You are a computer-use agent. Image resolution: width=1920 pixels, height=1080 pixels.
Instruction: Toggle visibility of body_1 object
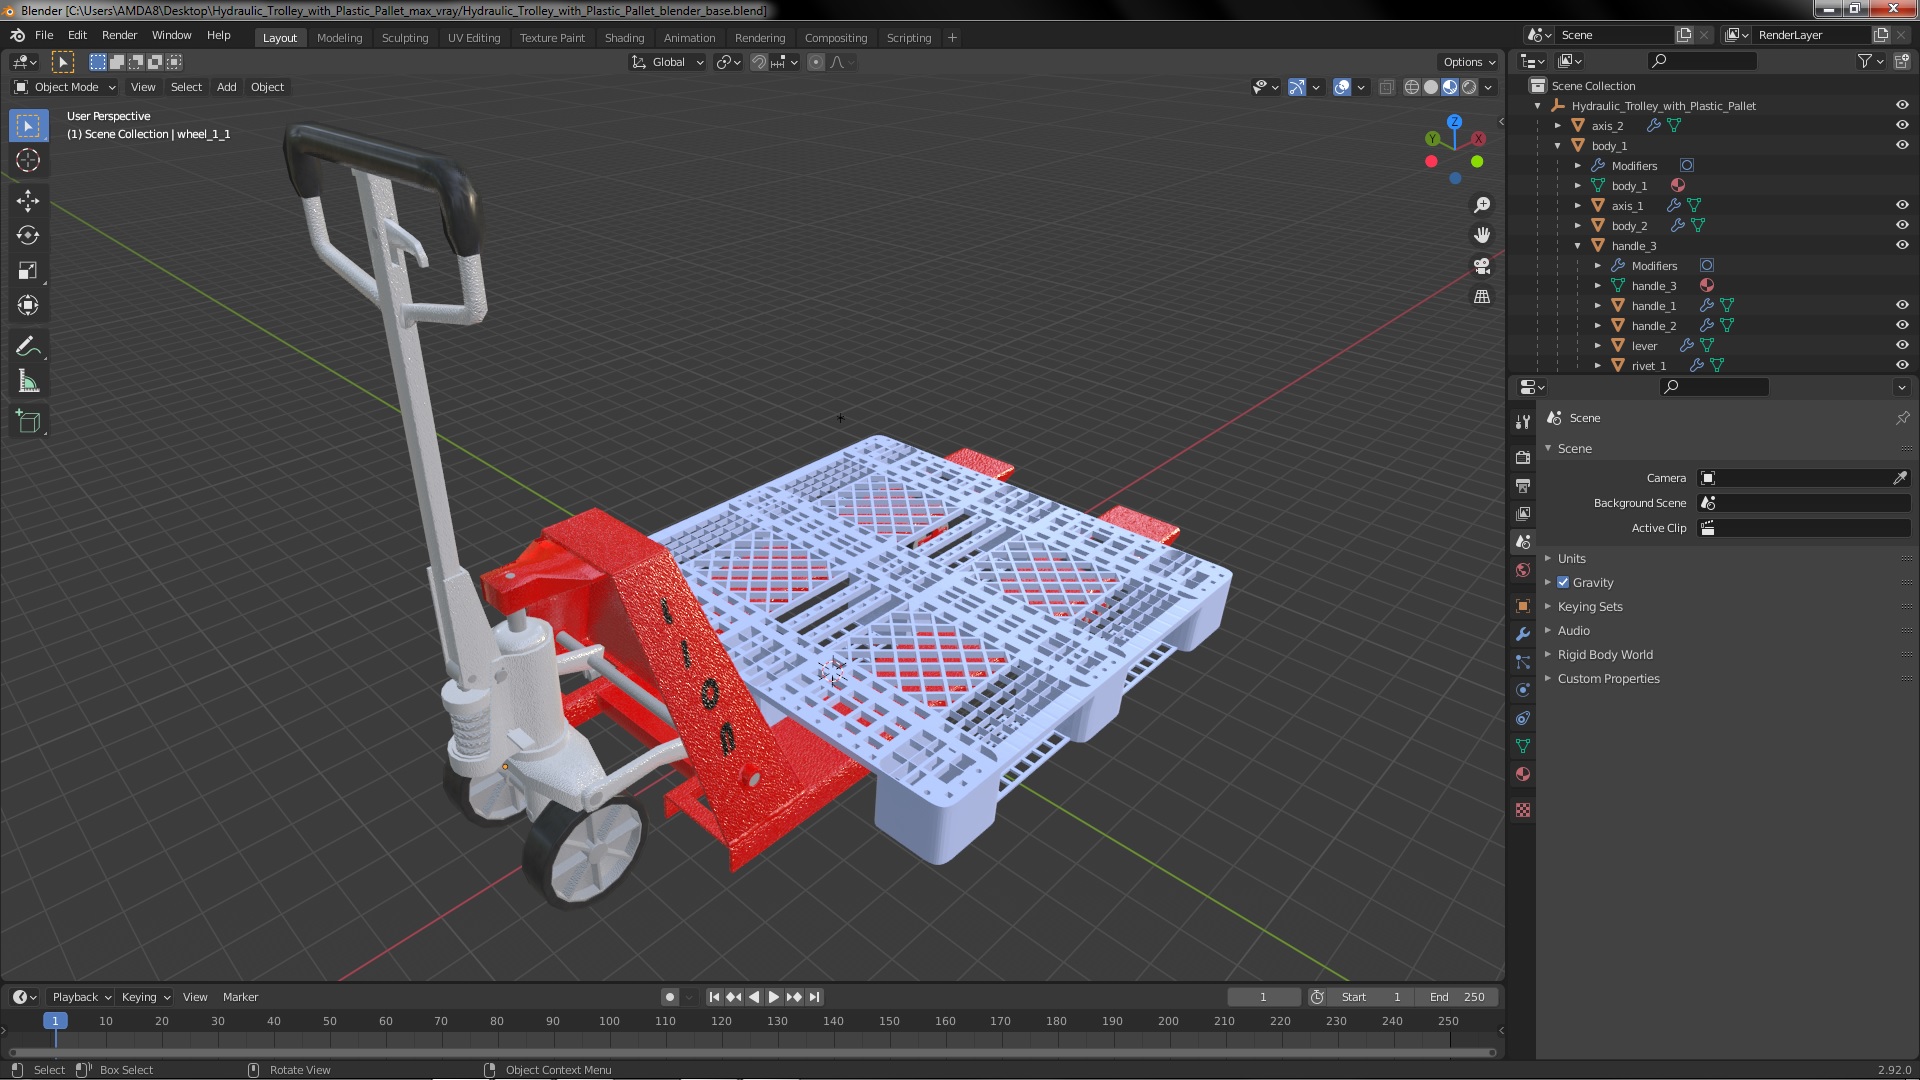pos(1902,145)
